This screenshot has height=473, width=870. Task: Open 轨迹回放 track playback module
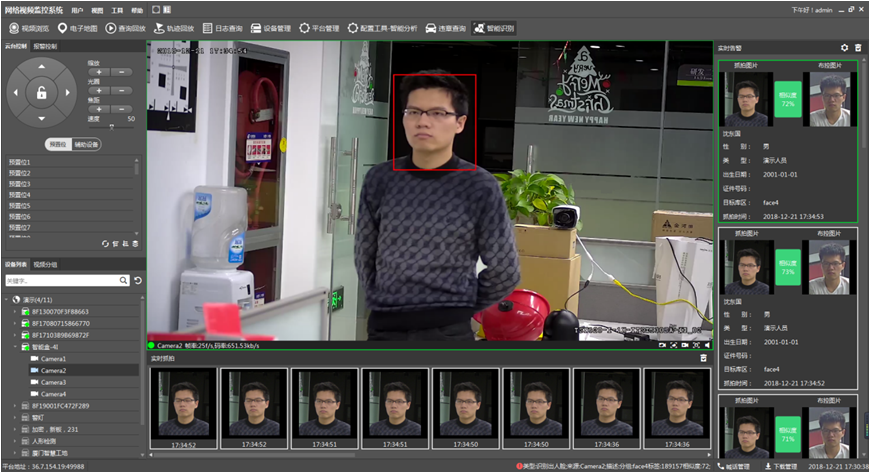174,28
